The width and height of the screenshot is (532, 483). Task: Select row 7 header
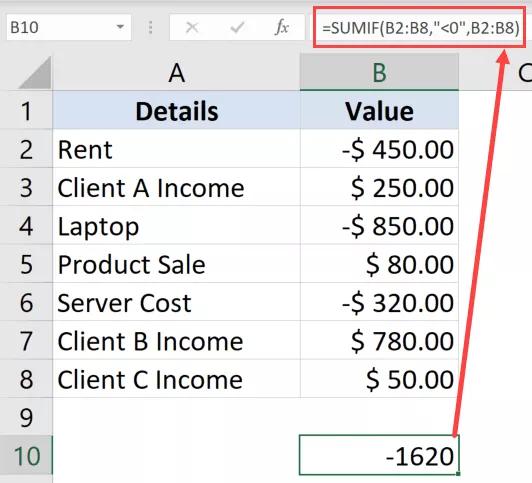coord(26,341)
